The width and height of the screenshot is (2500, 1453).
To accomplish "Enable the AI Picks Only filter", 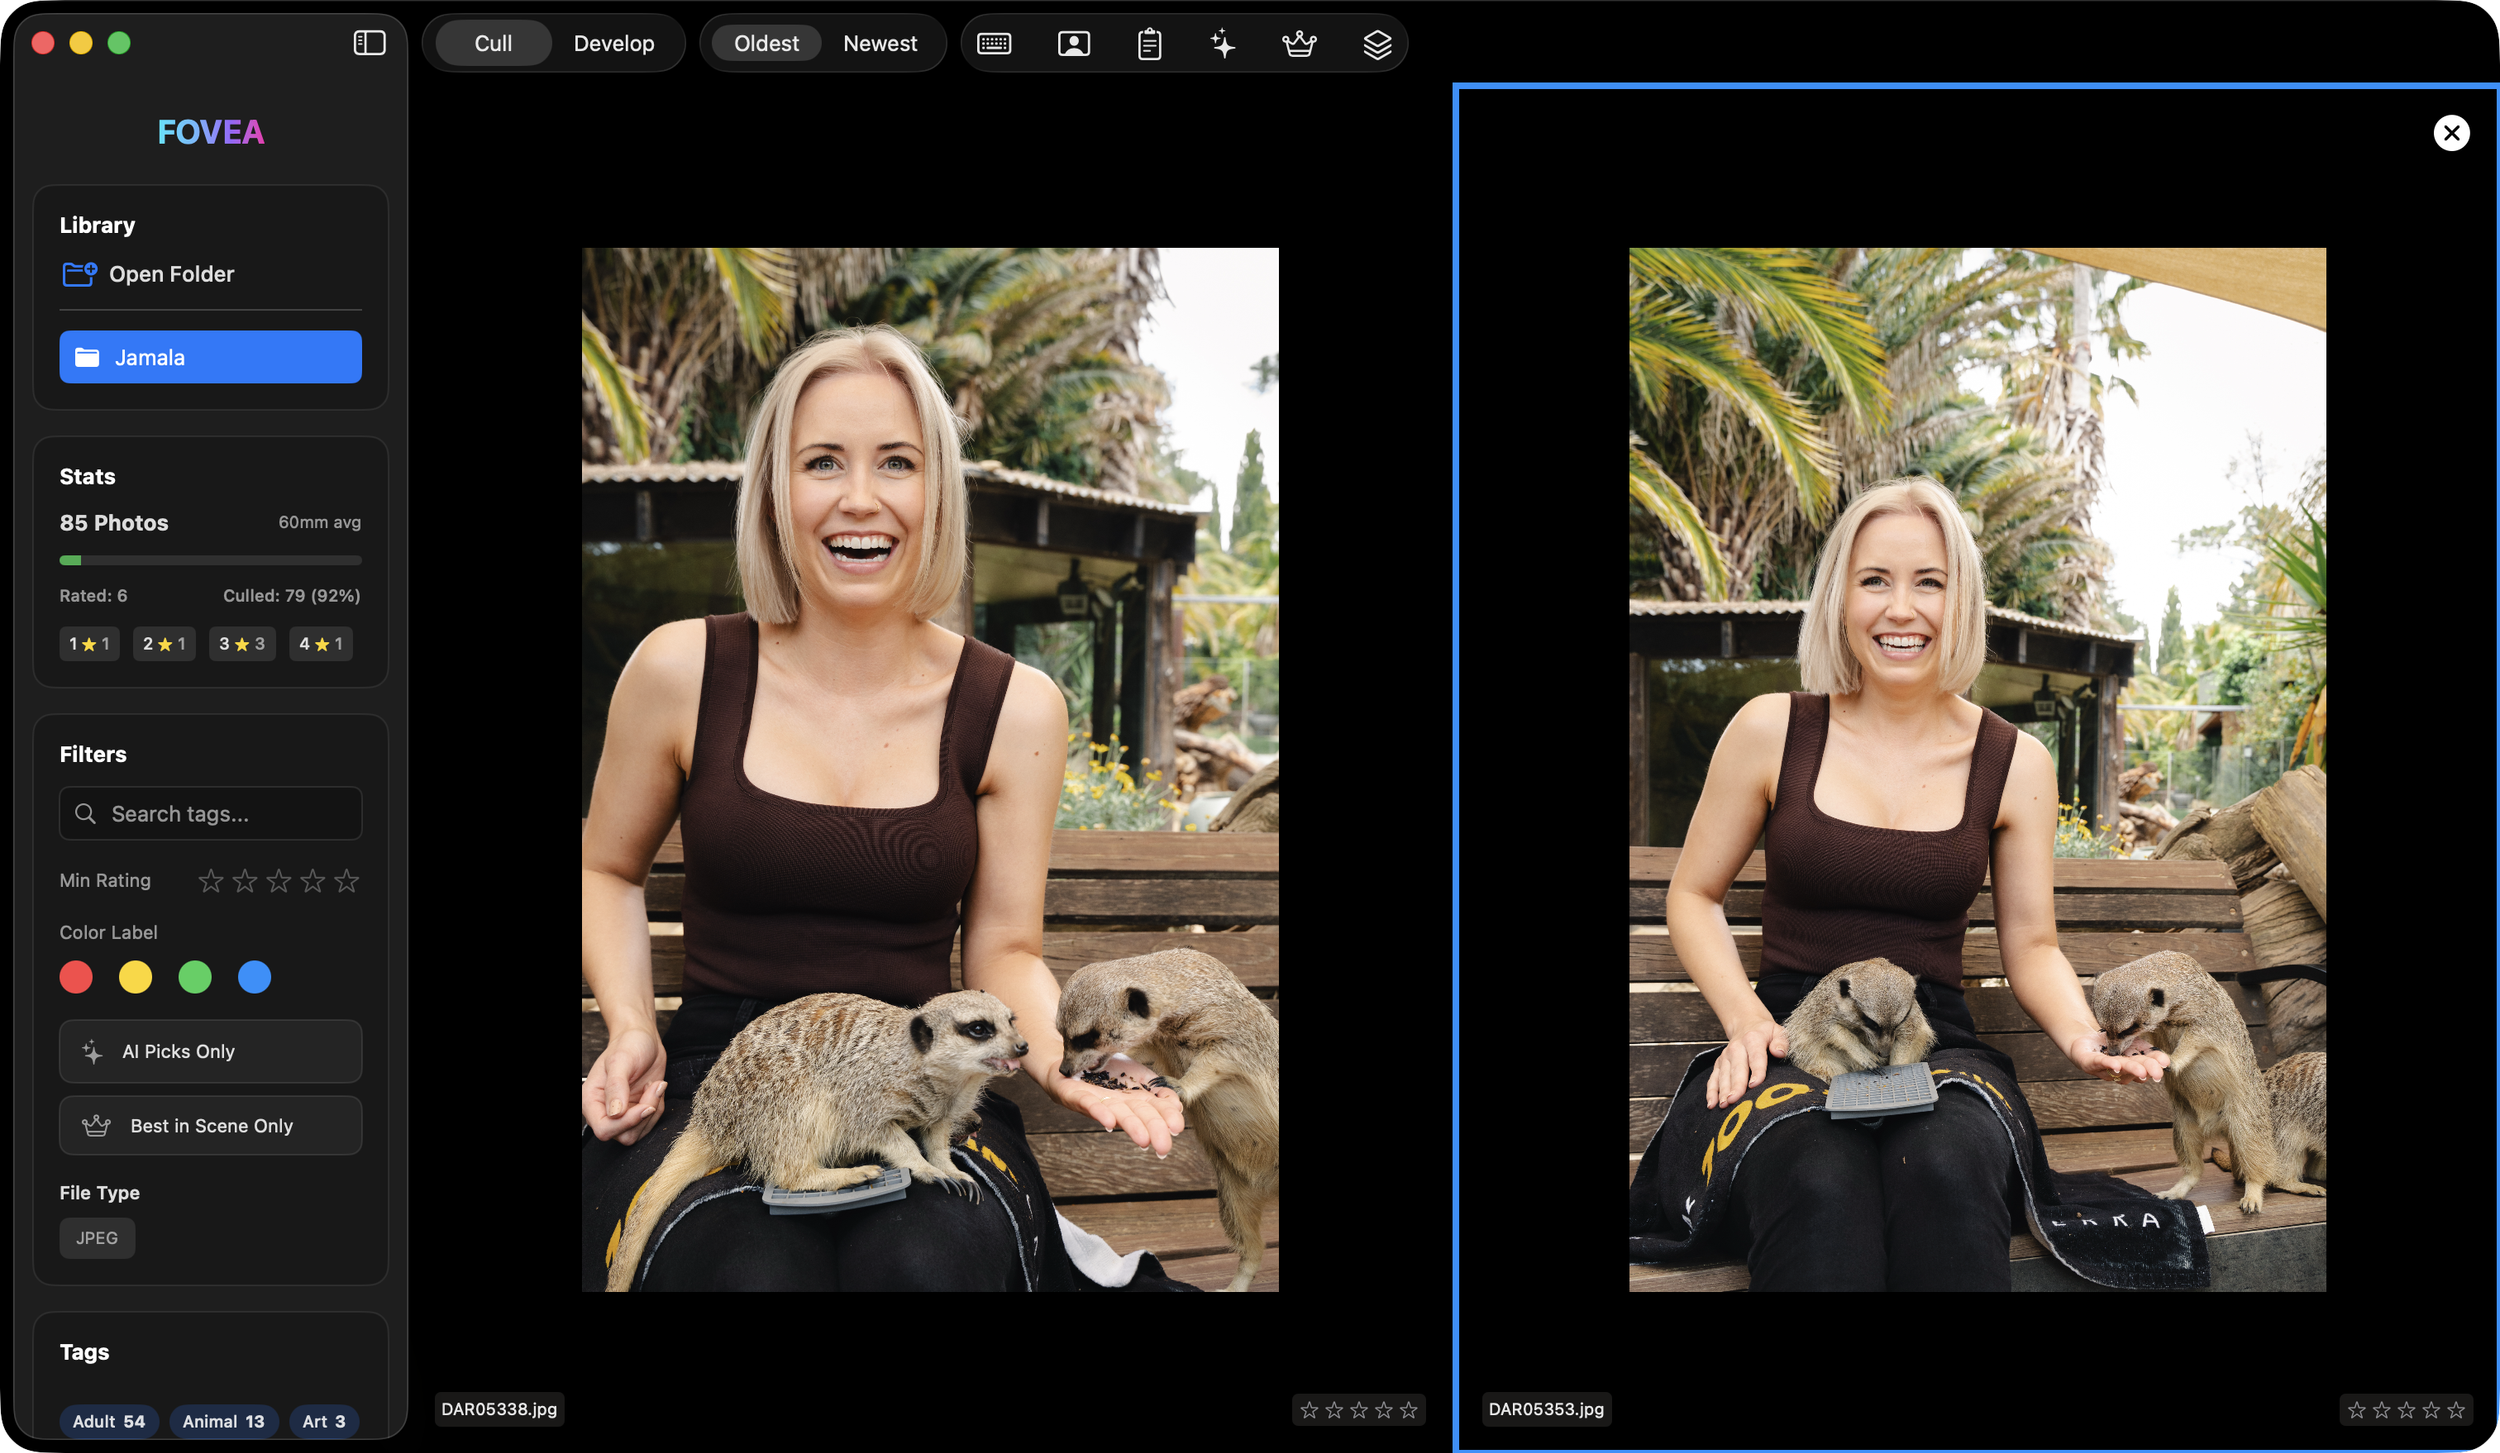I will click(x=210, y=1051).
